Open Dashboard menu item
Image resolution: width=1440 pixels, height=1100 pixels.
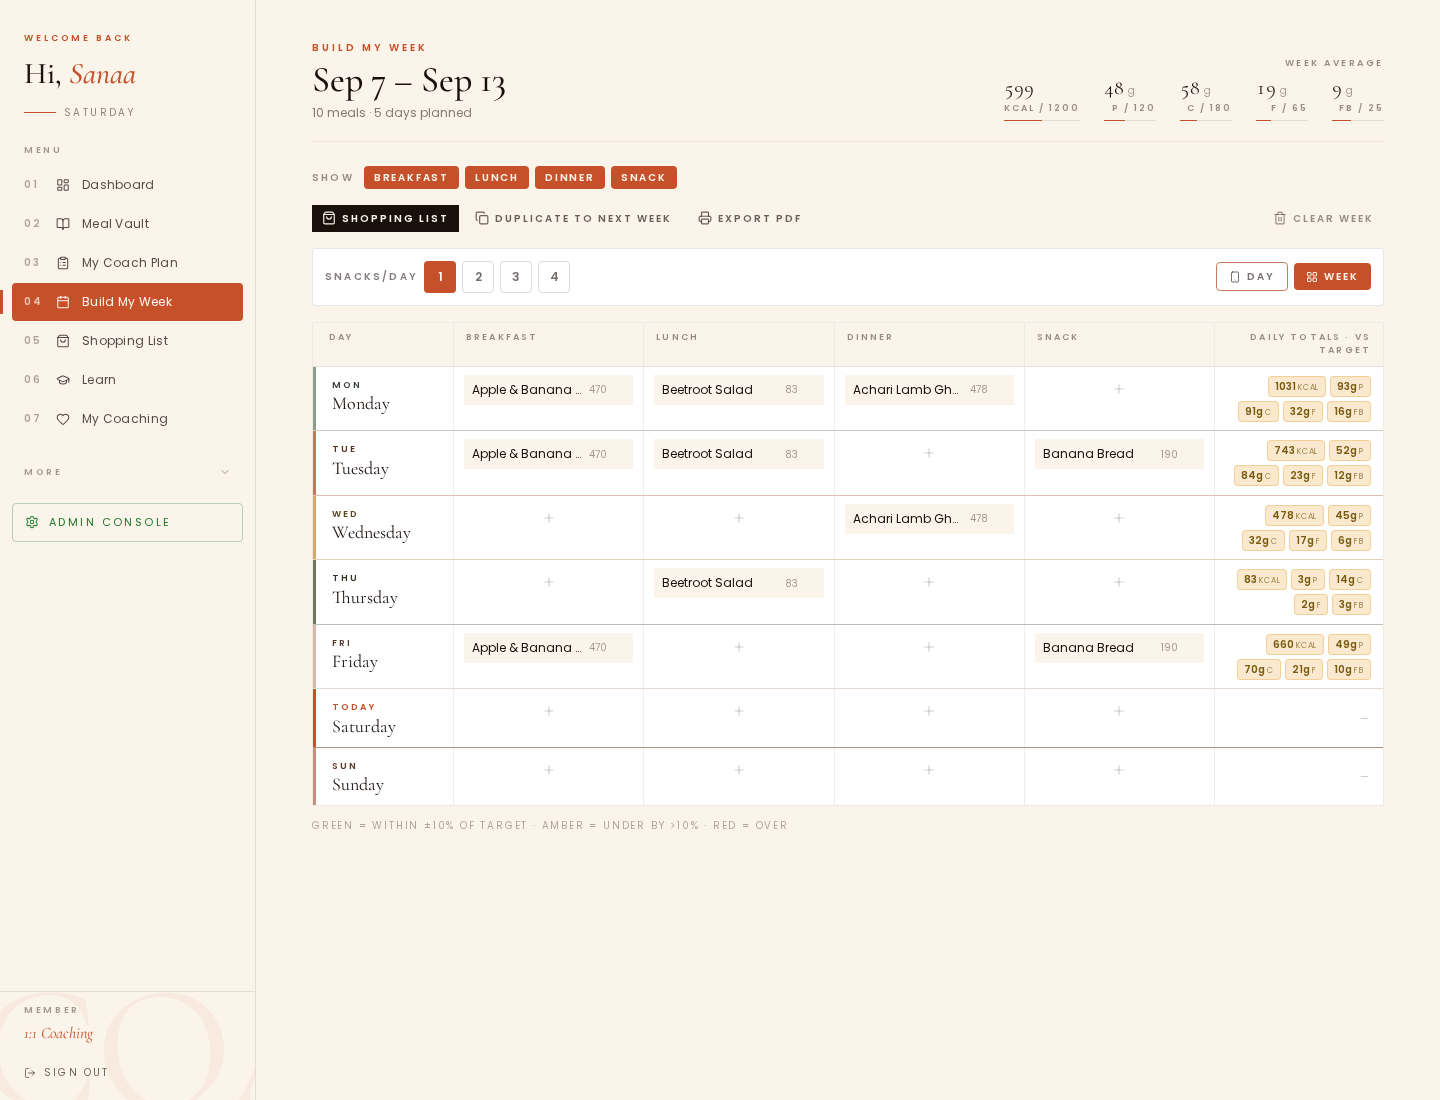coord(127,185)
